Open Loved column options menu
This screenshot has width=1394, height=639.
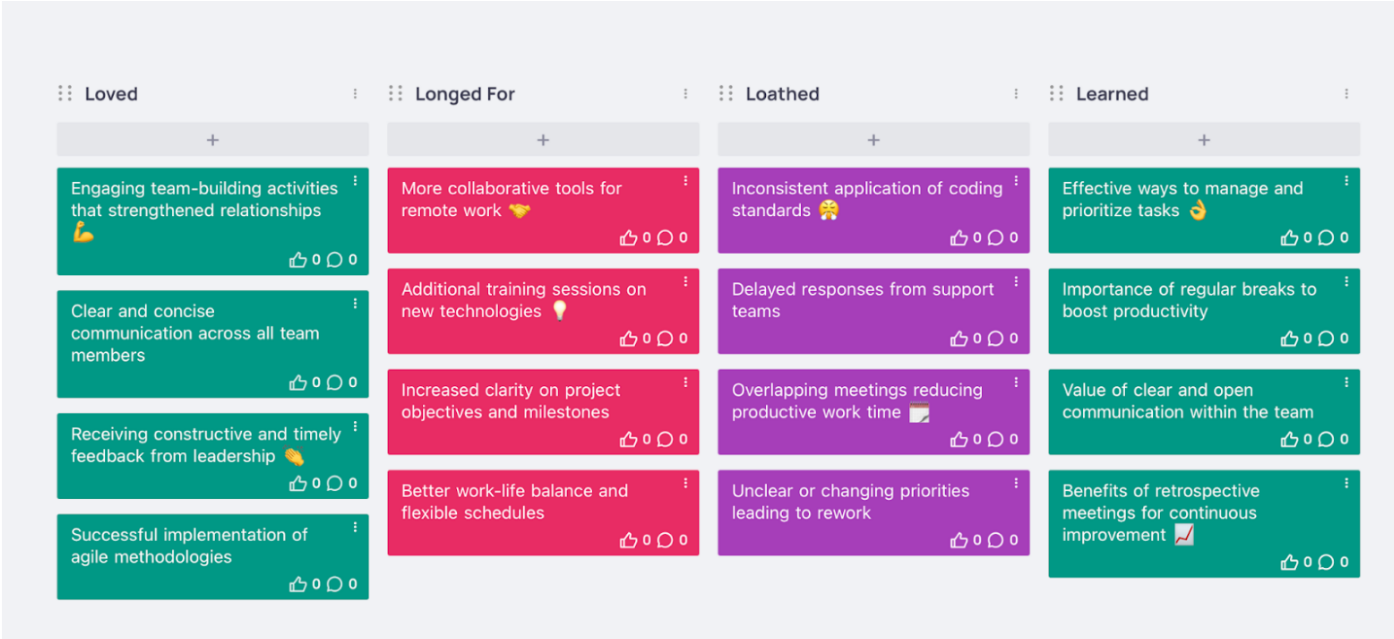click(355, 94)
